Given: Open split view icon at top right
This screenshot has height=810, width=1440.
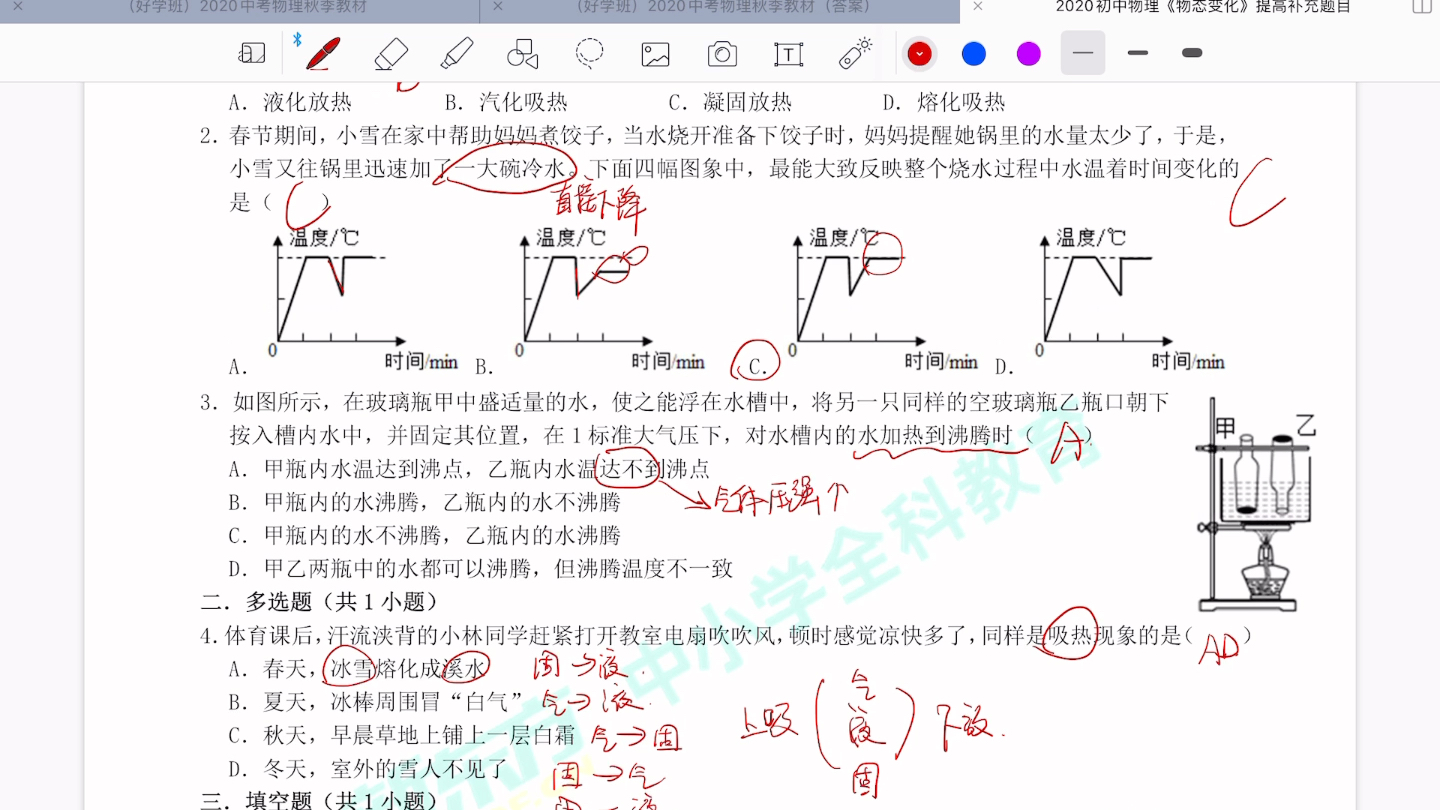Looking at the screenshot, I should [1421, 7].
